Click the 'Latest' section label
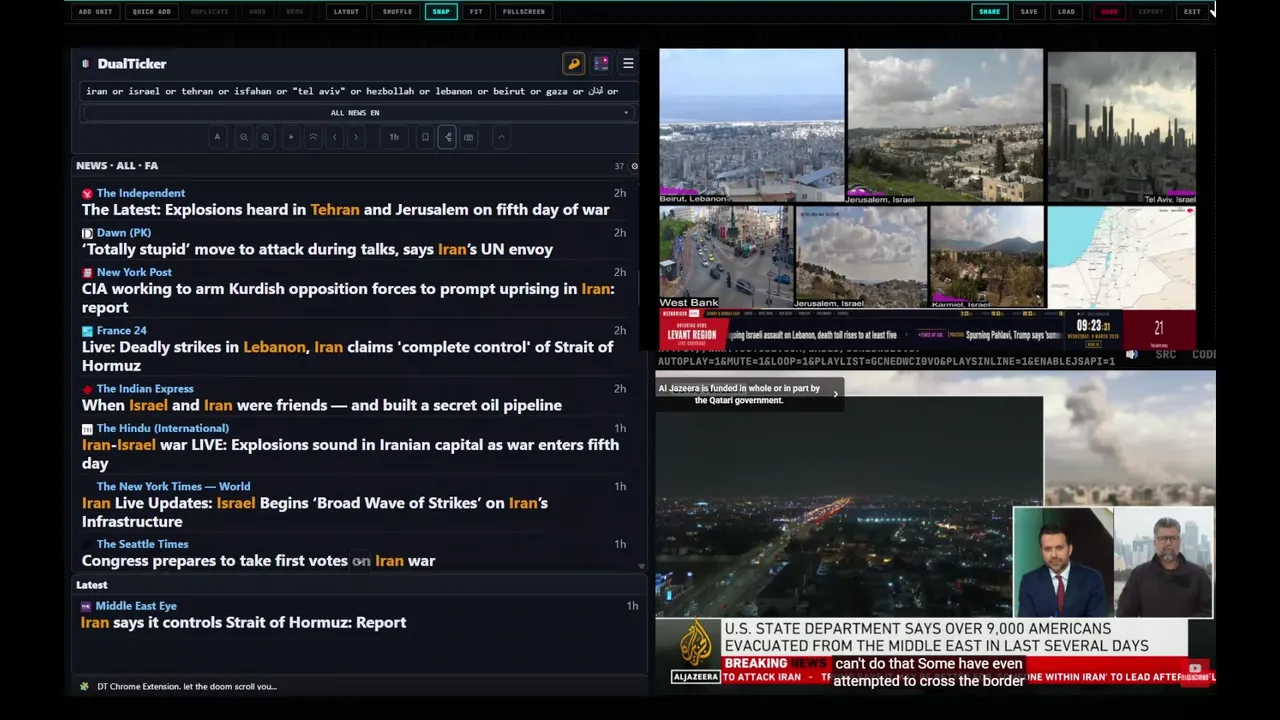This screenshot has height=720, width=1280. (x=92, y=585)
